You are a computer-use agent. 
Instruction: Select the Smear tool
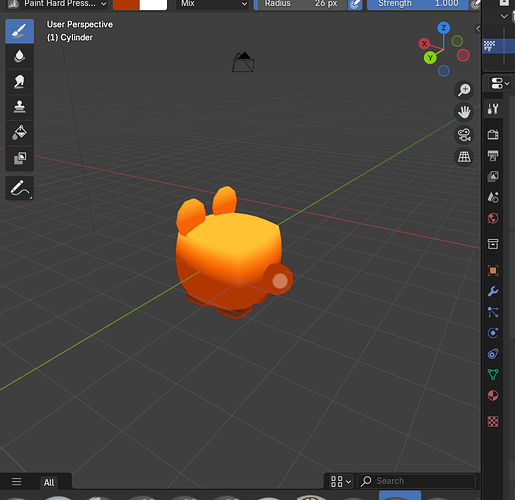coord(19,82)
